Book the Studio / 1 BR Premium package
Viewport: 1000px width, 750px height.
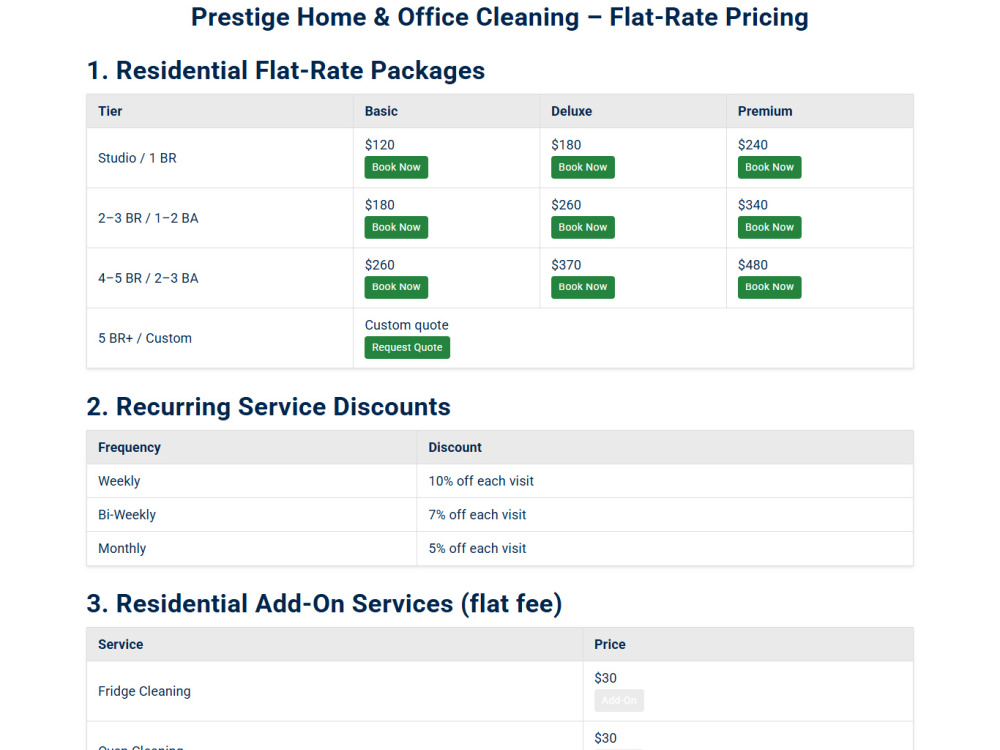[769, 167]
